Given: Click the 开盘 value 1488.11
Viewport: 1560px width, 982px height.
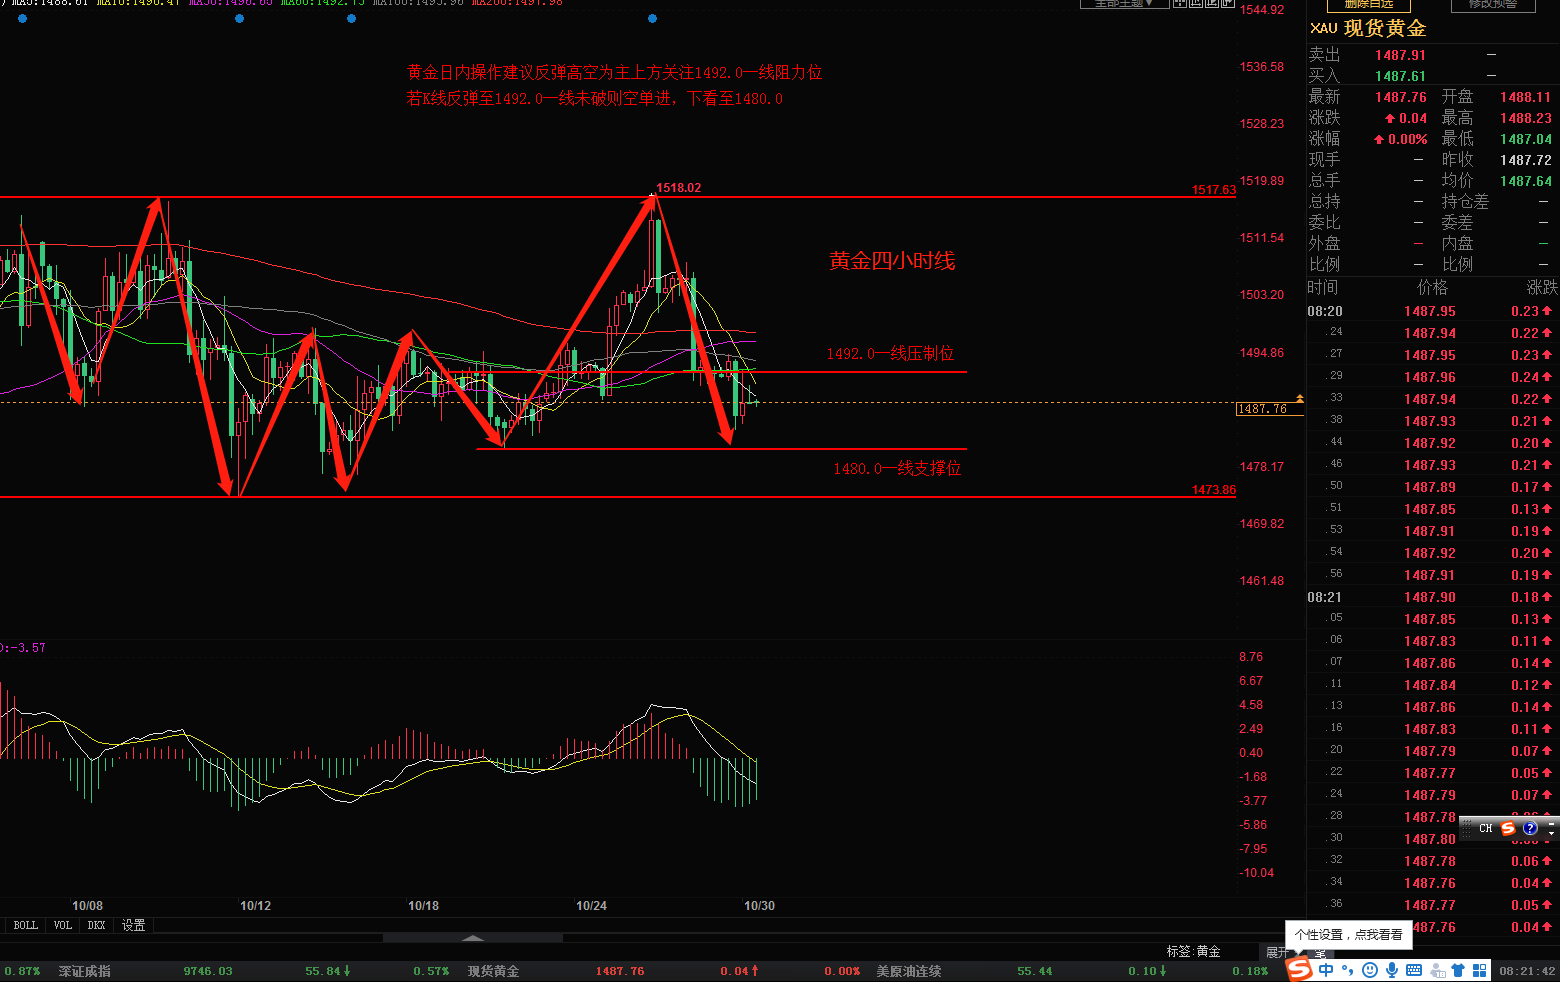Looking at the screenshot, I should (x=1525, y=97).
